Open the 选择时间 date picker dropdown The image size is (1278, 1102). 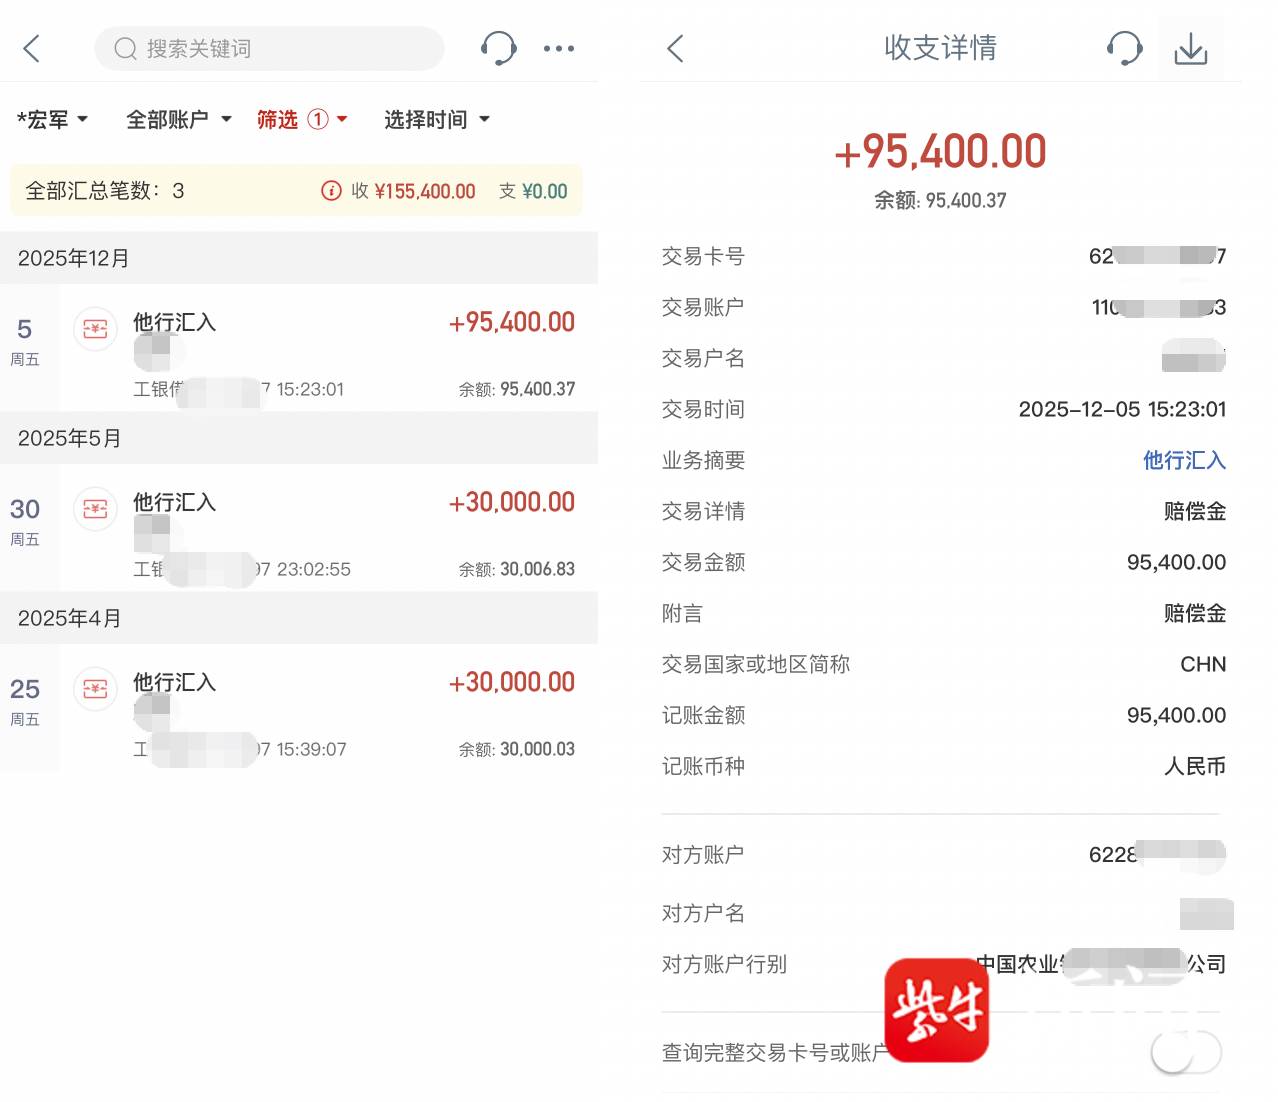click(x=437, y=120)
